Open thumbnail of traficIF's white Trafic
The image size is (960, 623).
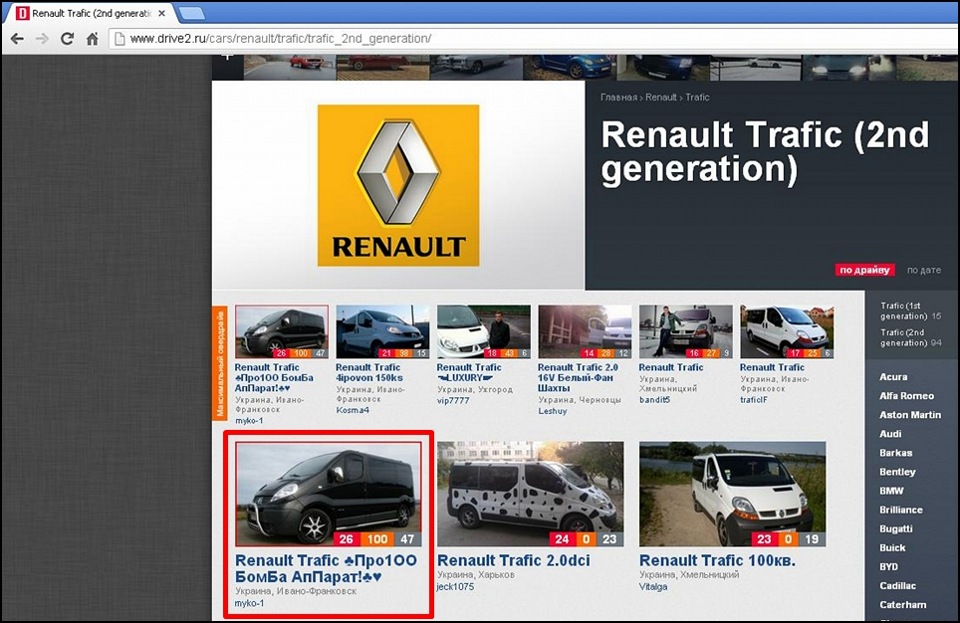click(x=787, y=332)
